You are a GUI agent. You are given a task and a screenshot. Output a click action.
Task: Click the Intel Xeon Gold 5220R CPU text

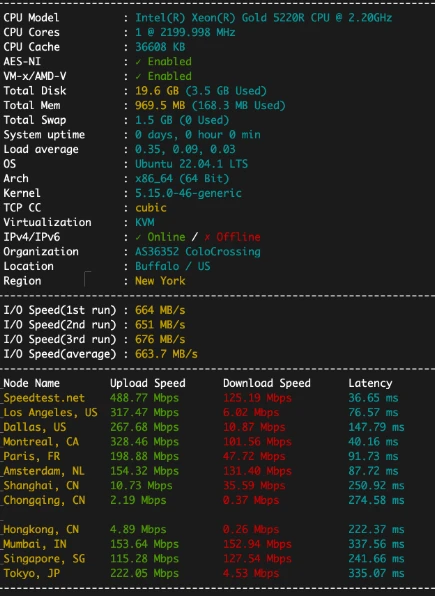264,18
